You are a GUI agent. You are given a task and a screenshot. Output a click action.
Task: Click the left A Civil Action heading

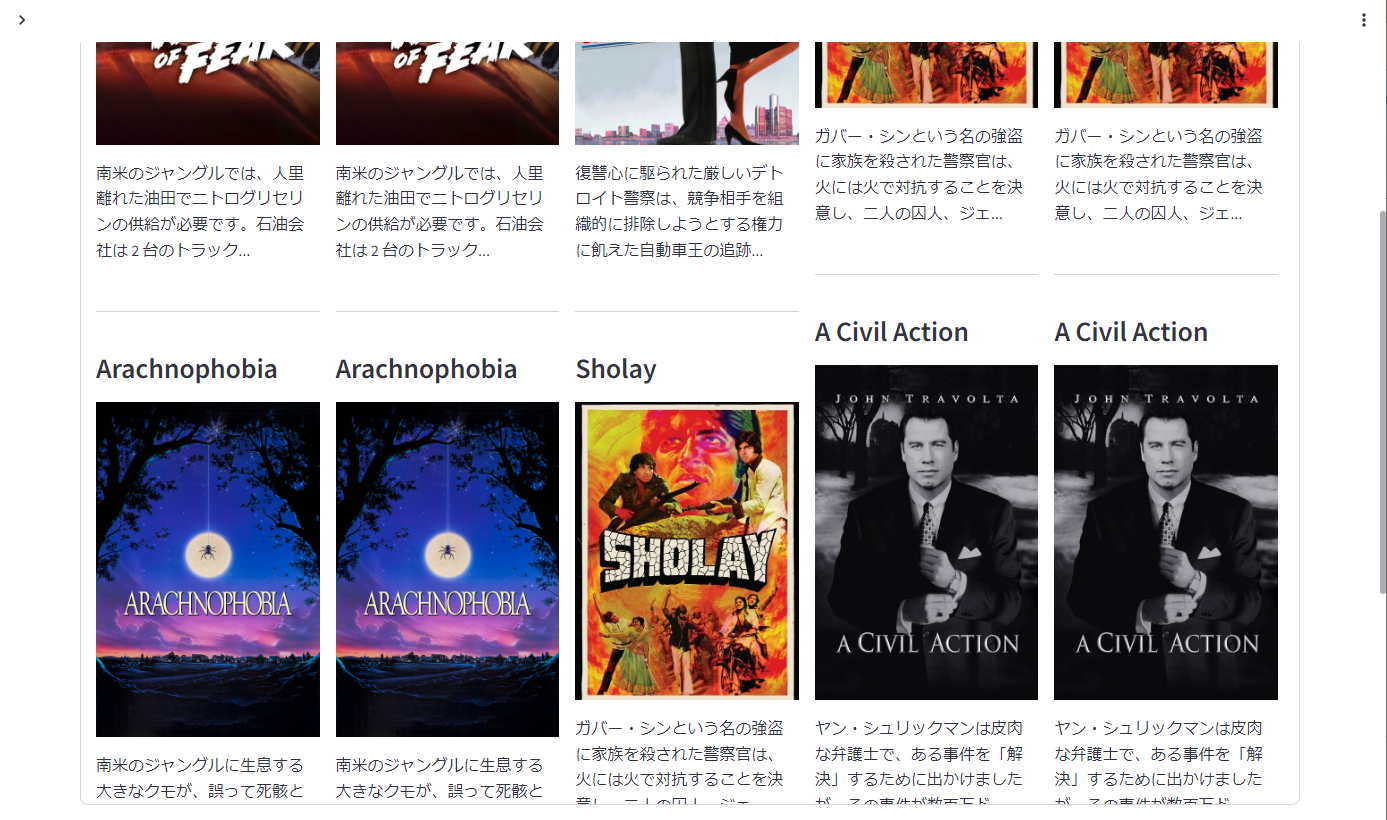[892, 332]
